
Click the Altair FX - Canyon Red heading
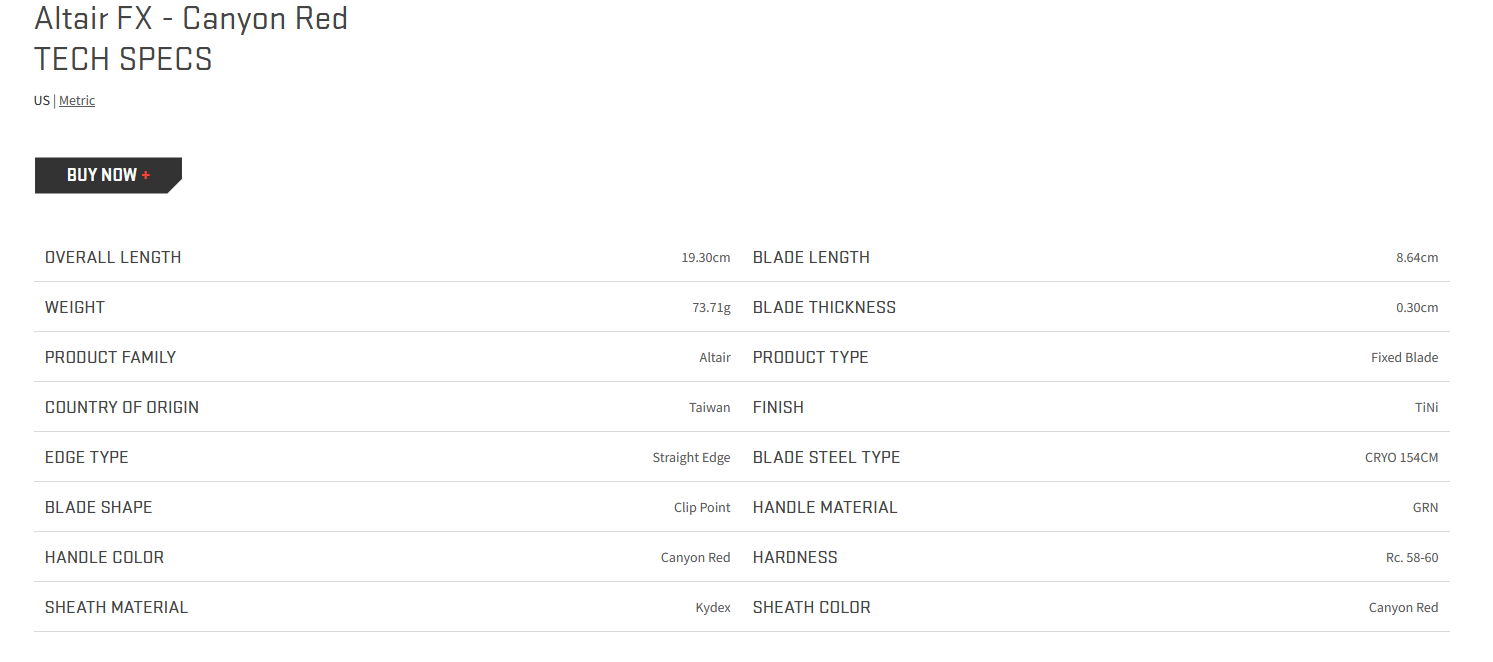(191, 18)
